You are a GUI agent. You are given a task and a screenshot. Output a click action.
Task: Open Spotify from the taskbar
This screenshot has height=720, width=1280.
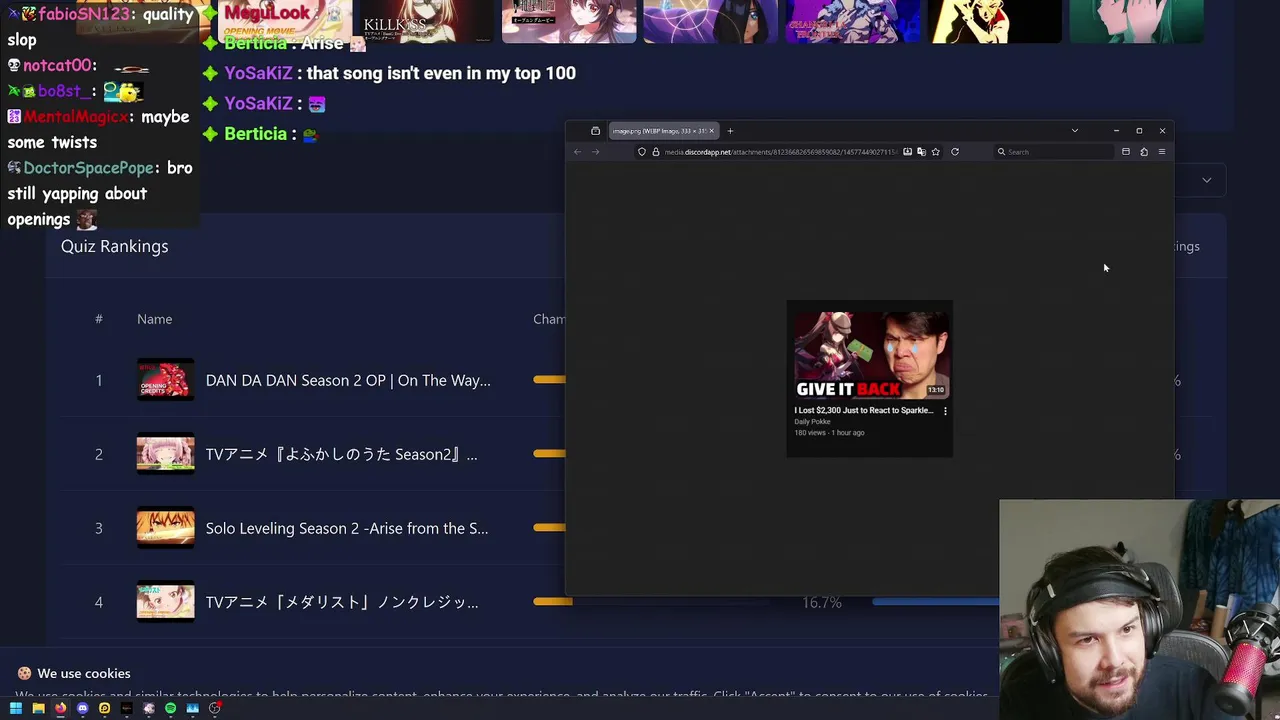click(x=170, y=708)
